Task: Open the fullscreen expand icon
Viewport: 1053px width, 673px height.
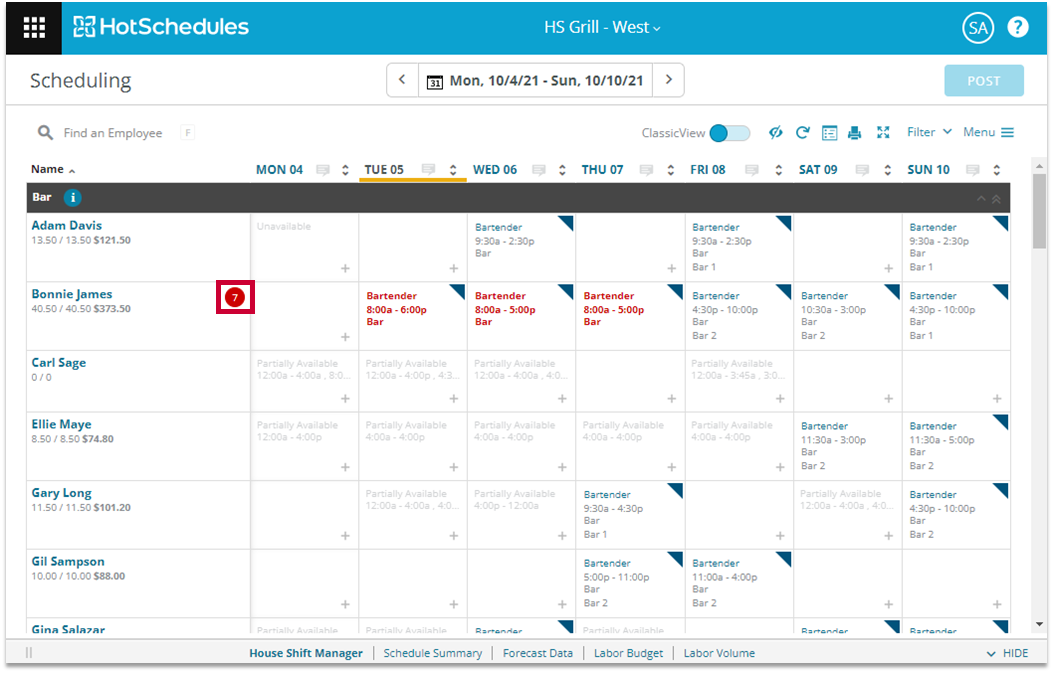Action: point(883,132)
